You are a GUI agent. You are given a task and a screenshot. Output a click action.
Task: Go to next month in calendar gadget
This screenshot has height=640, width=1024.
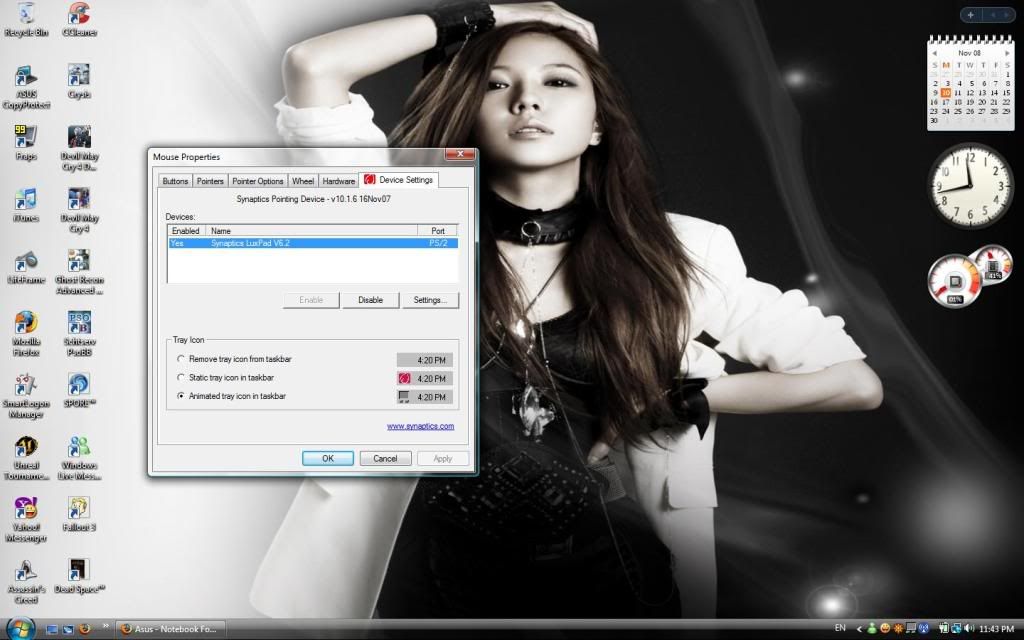[1006, 53]
